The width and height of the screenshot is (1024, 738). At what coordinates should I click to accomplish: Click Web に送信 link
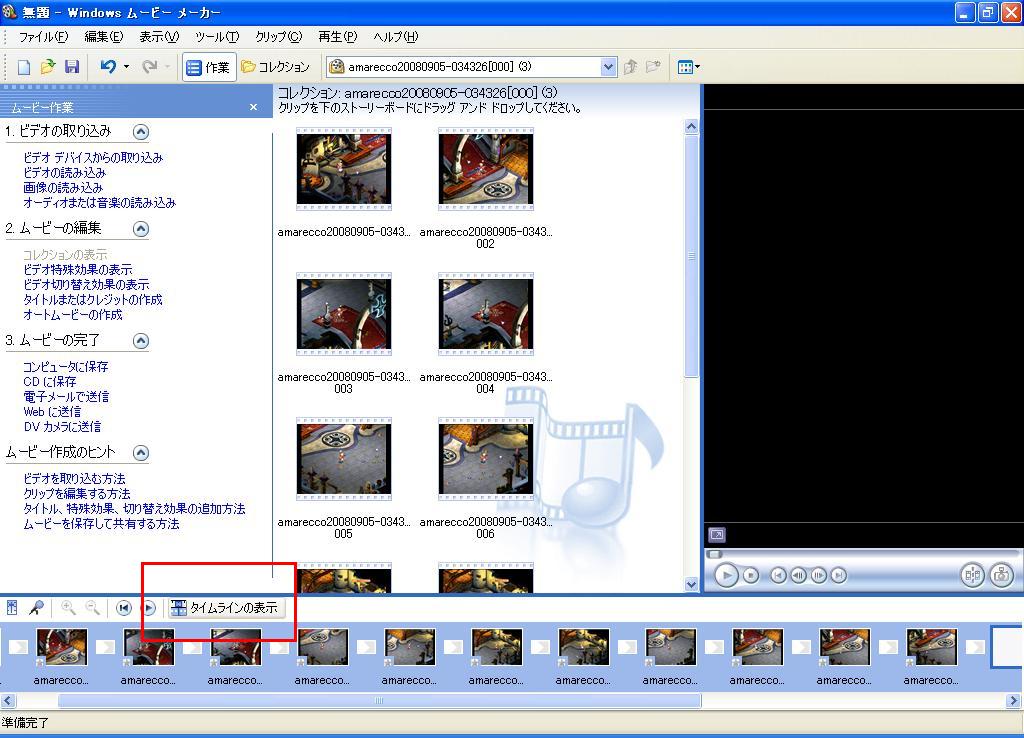tap(52, 411)
